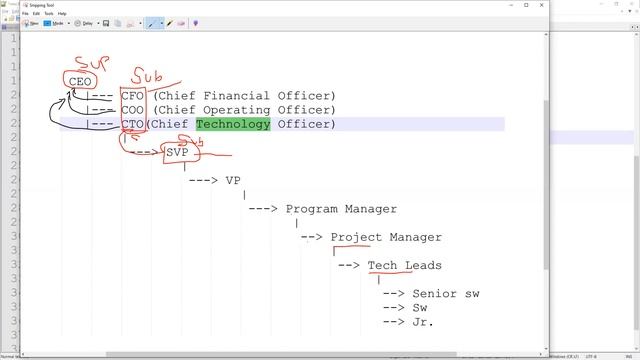The image size is (640, 360).
Task: Open the Edit menu
Action: (x=36, y=13)
